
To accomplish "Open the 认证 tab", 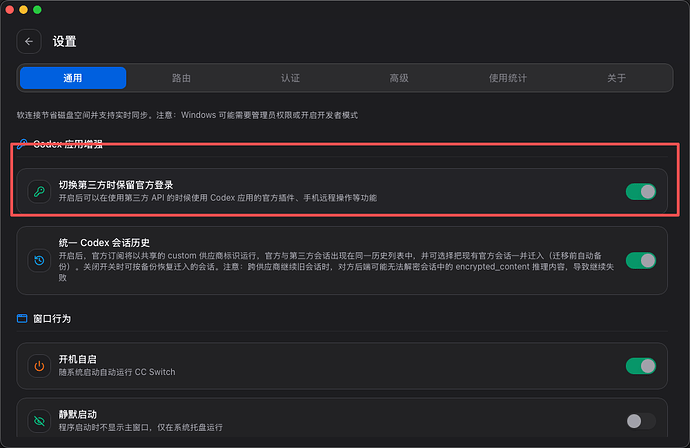I will tap(290, 78).
